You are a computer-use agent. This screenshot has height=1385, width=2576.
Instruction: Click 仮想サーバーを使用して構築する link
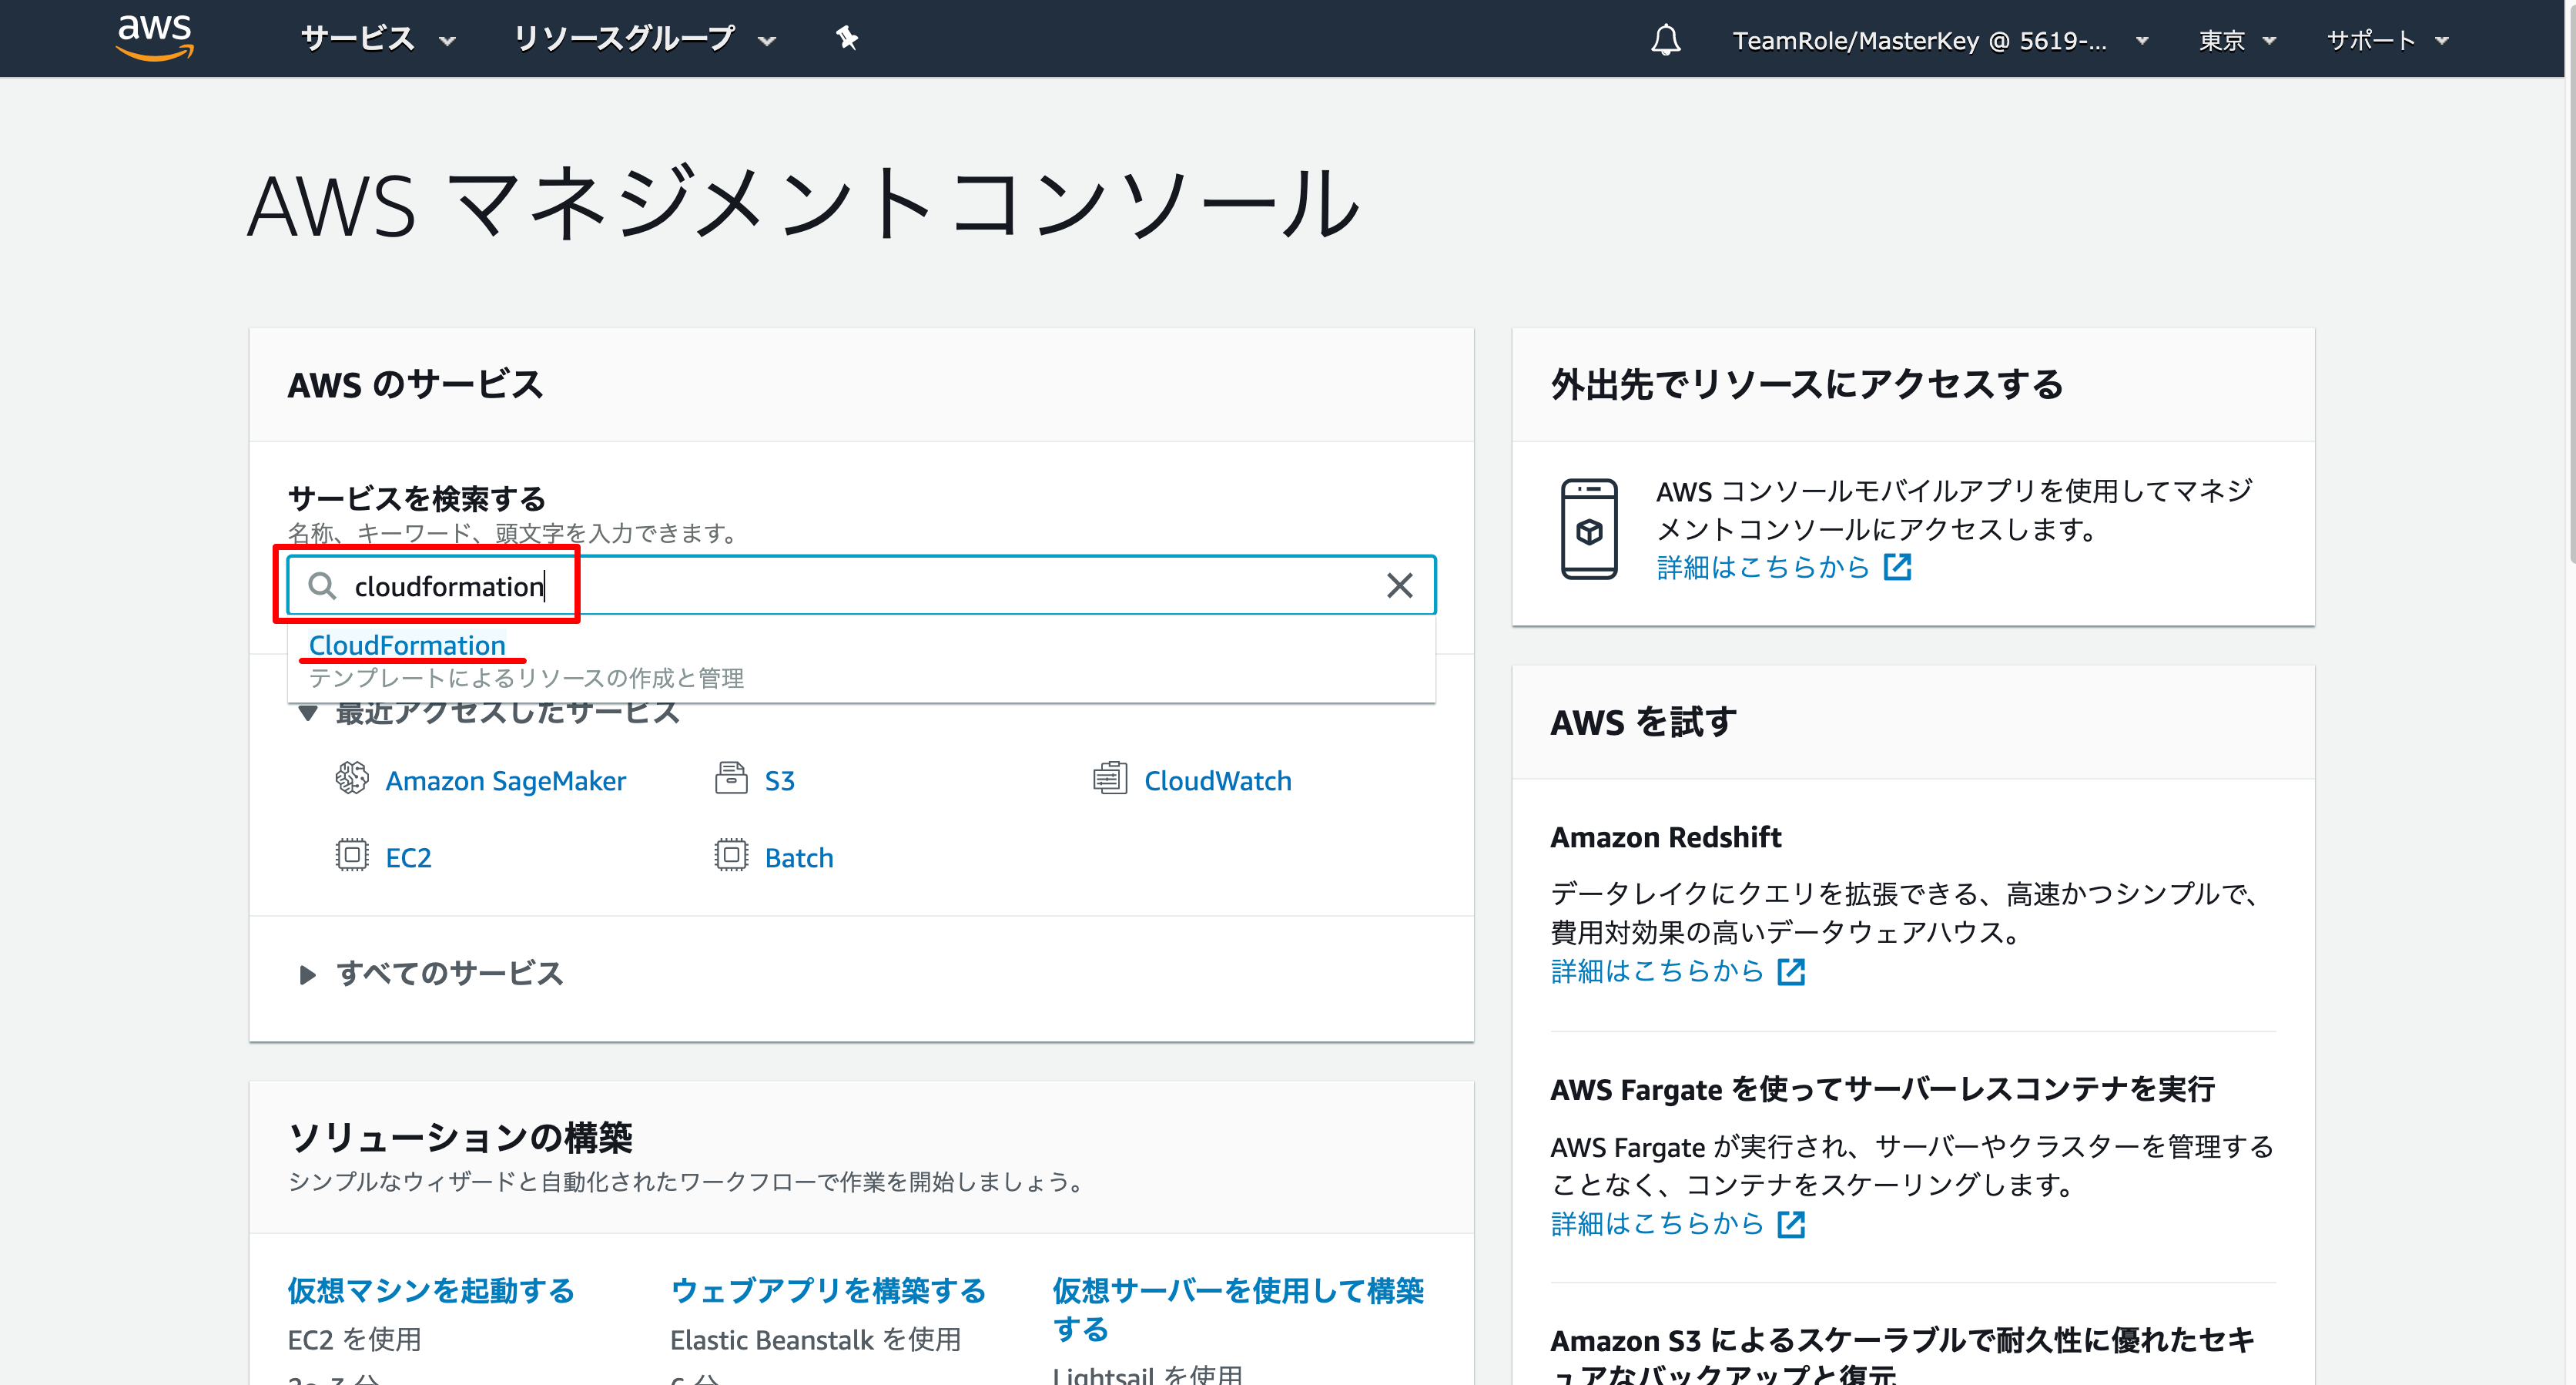[x=1238, y=1309]
